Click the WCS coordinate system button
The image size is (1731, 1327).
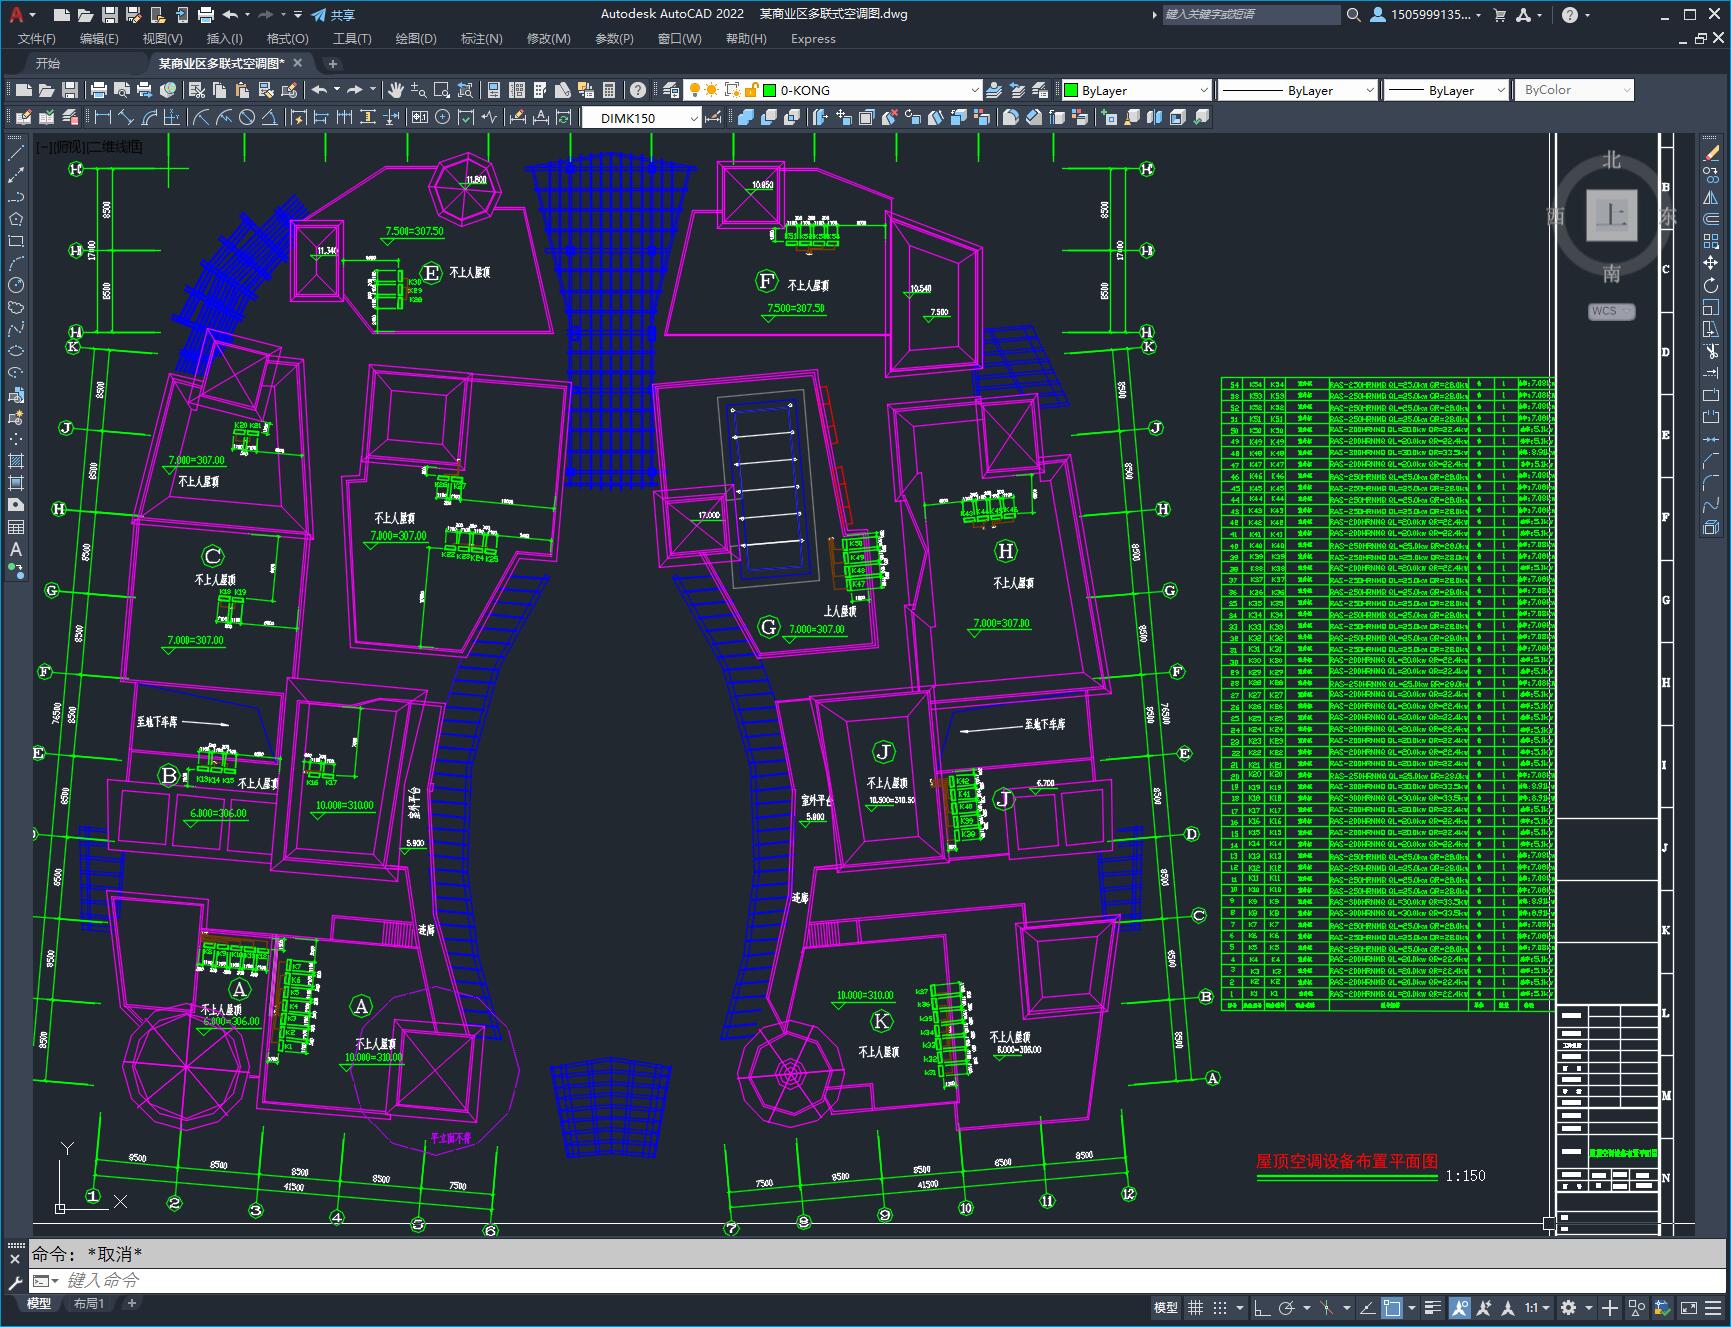click(1611, 311)
